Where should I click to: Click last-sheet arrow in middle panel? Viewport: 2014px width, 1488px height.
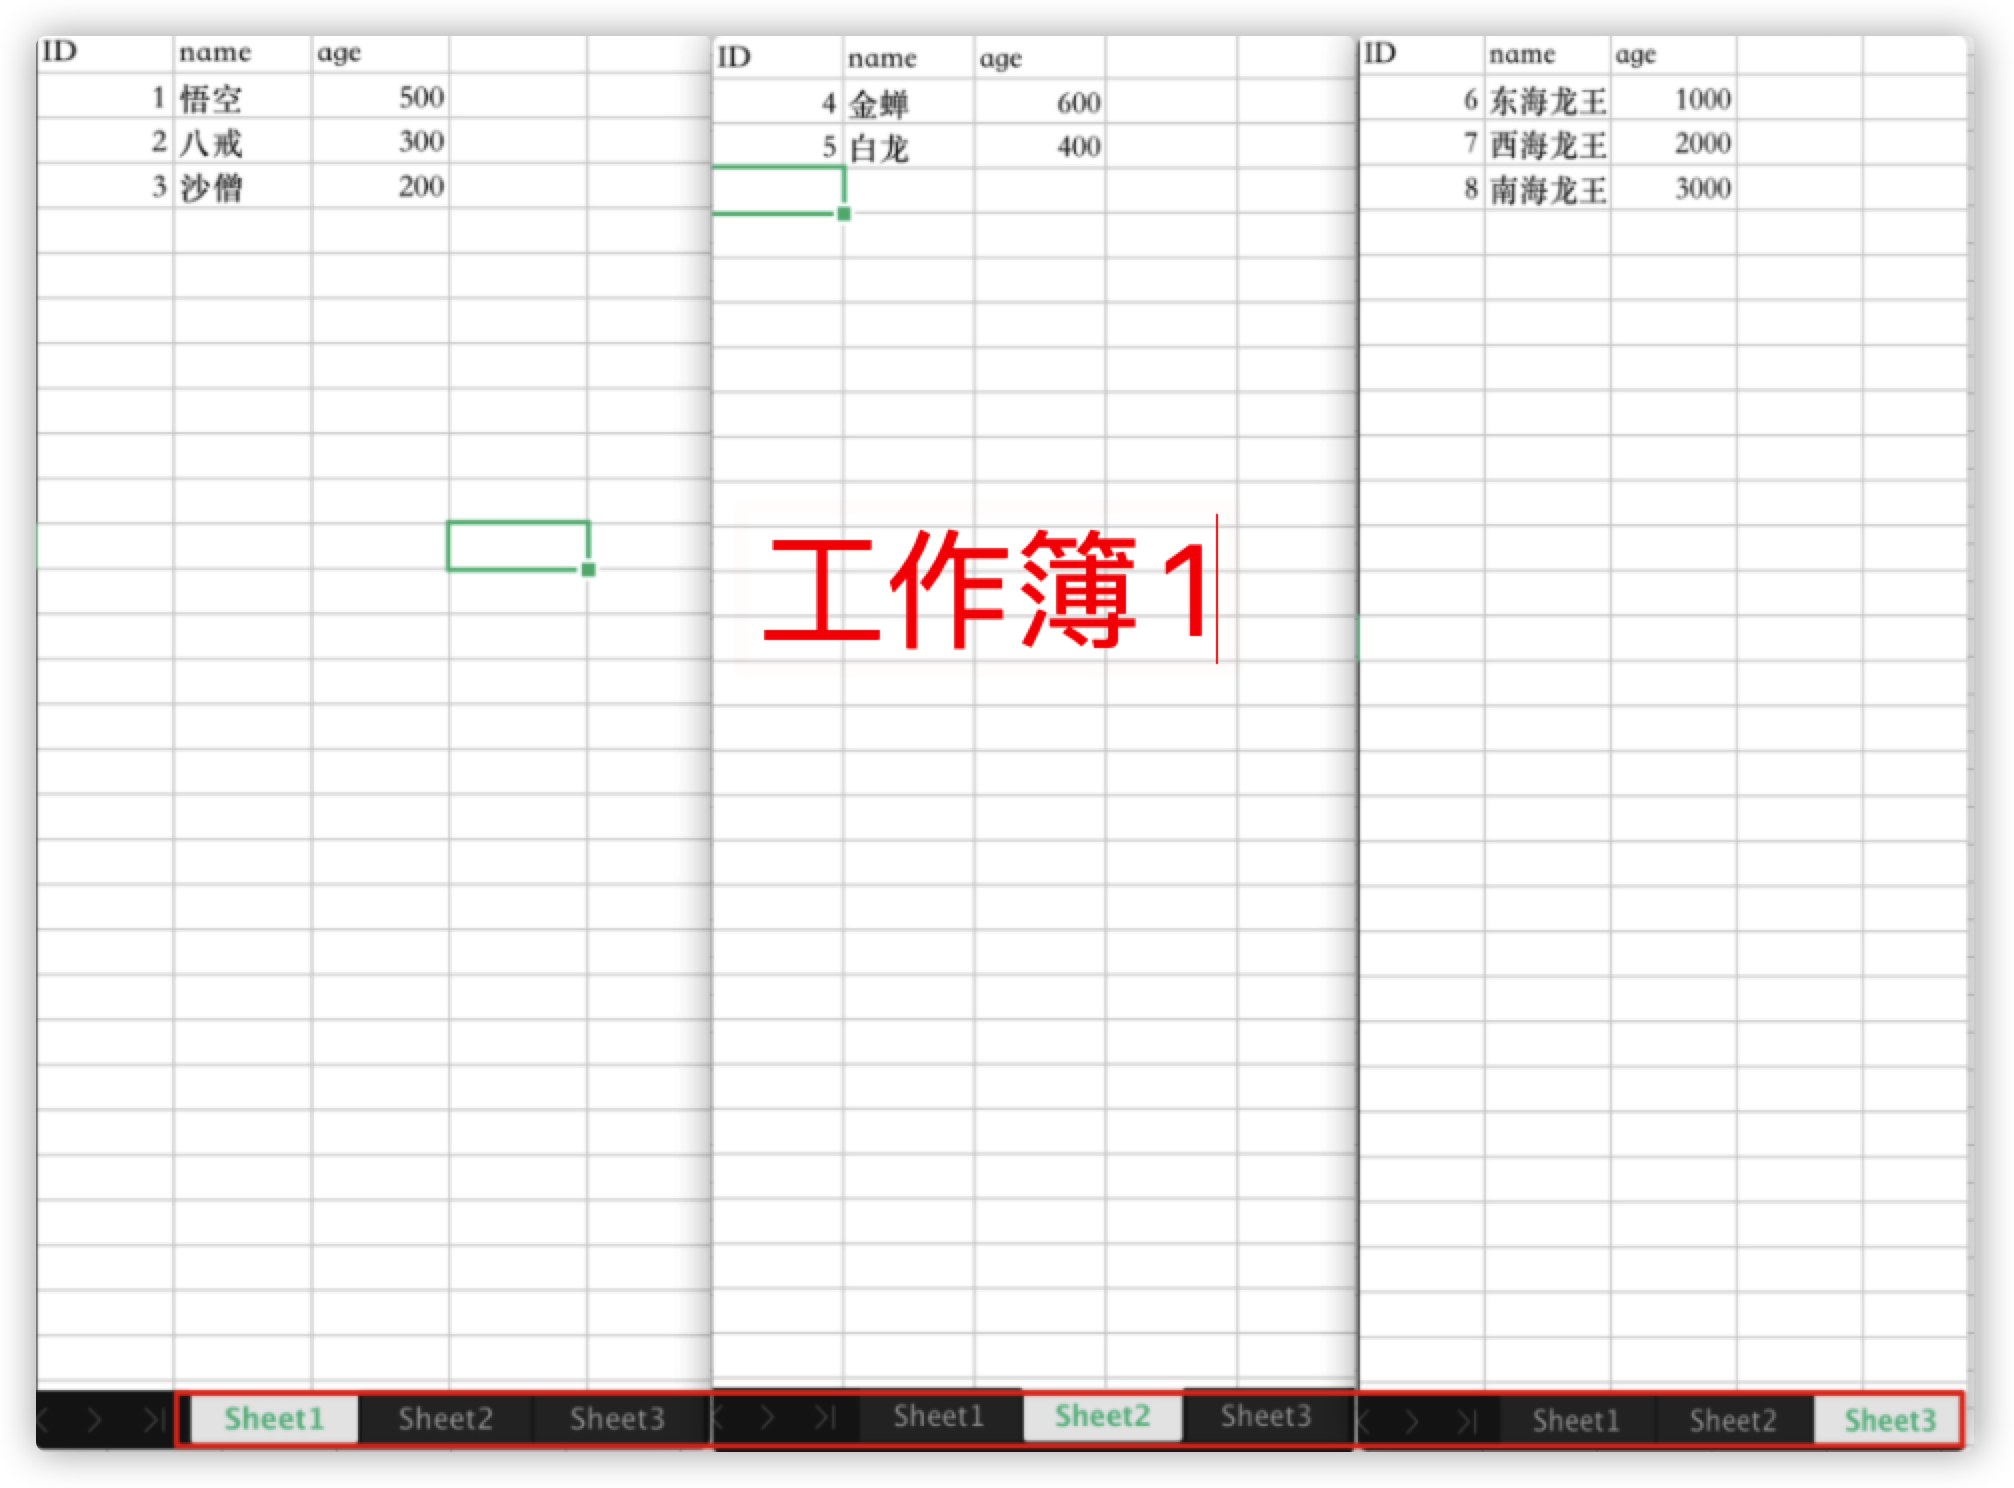[825, 1417]
